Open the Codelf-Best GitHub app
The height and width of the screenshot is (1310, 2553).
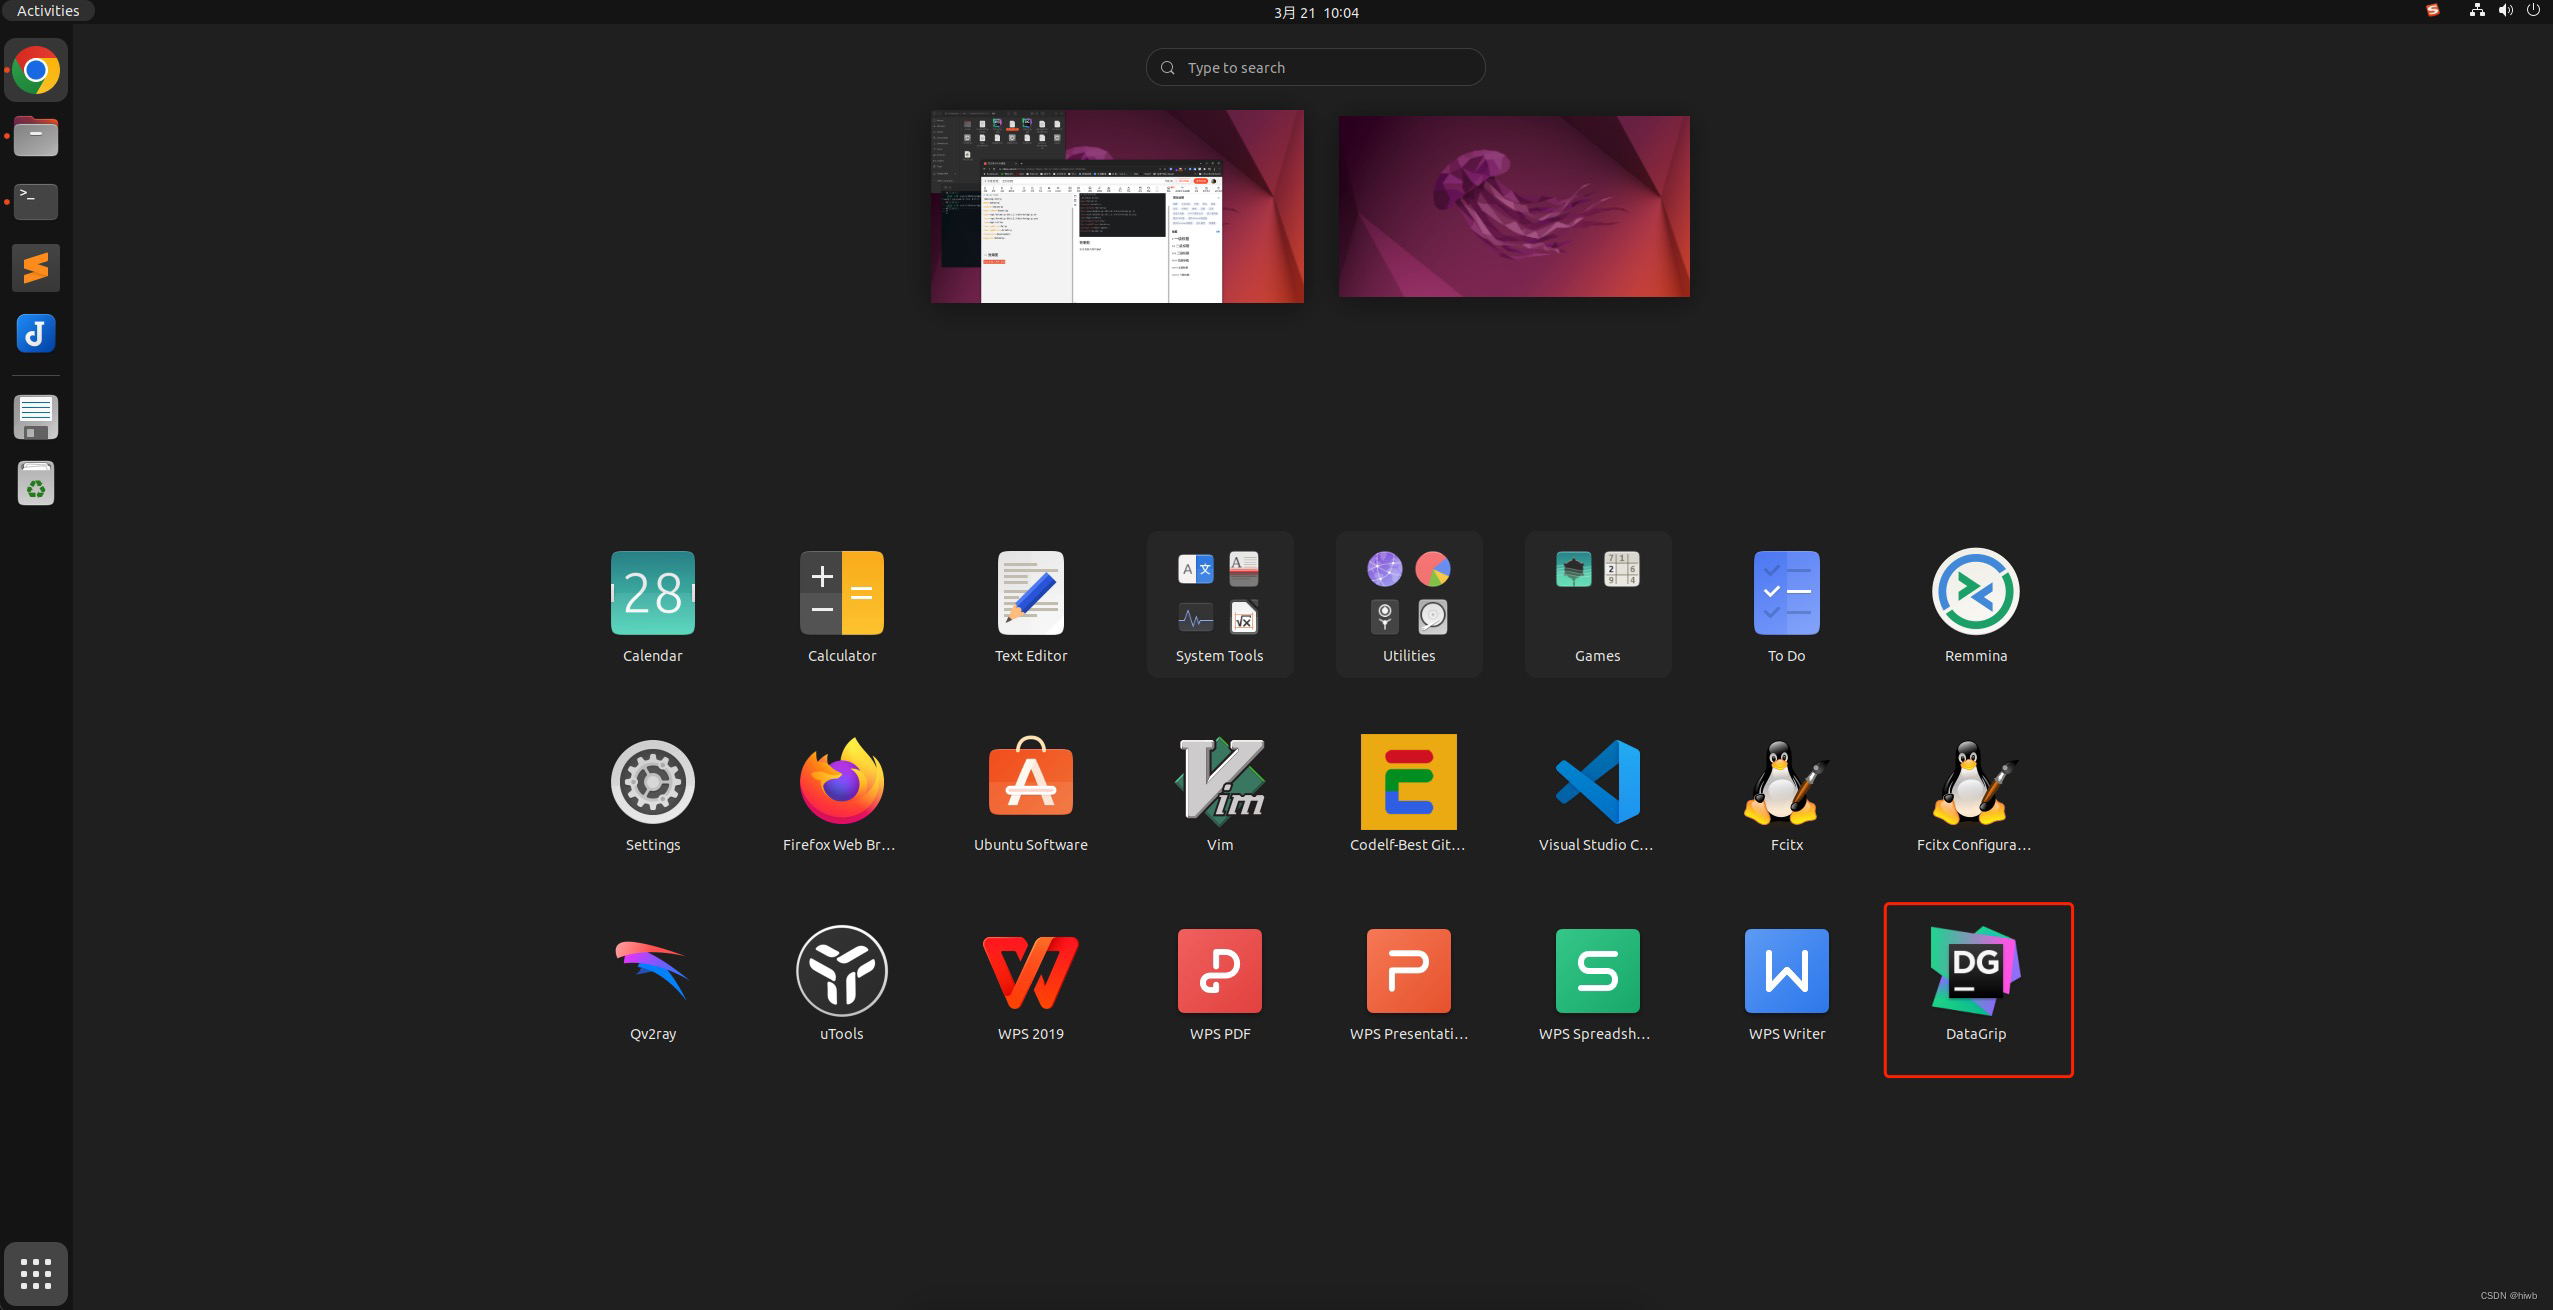pyautogui.click(x=1408, y=794)
